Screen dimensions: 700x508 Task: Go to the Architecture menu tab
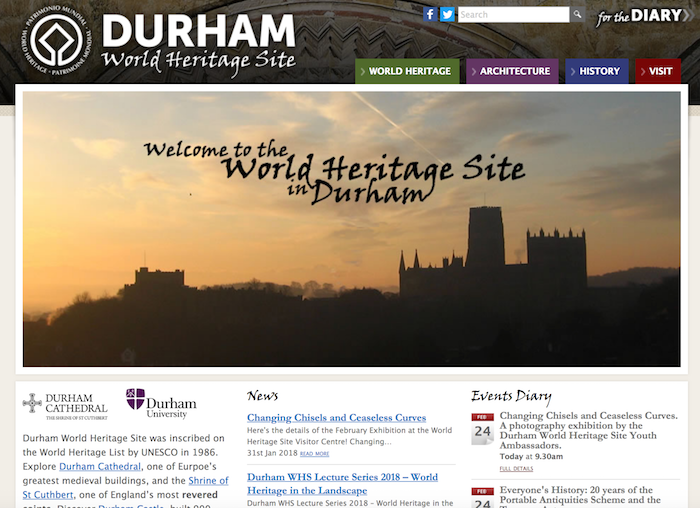pos(512,71)
